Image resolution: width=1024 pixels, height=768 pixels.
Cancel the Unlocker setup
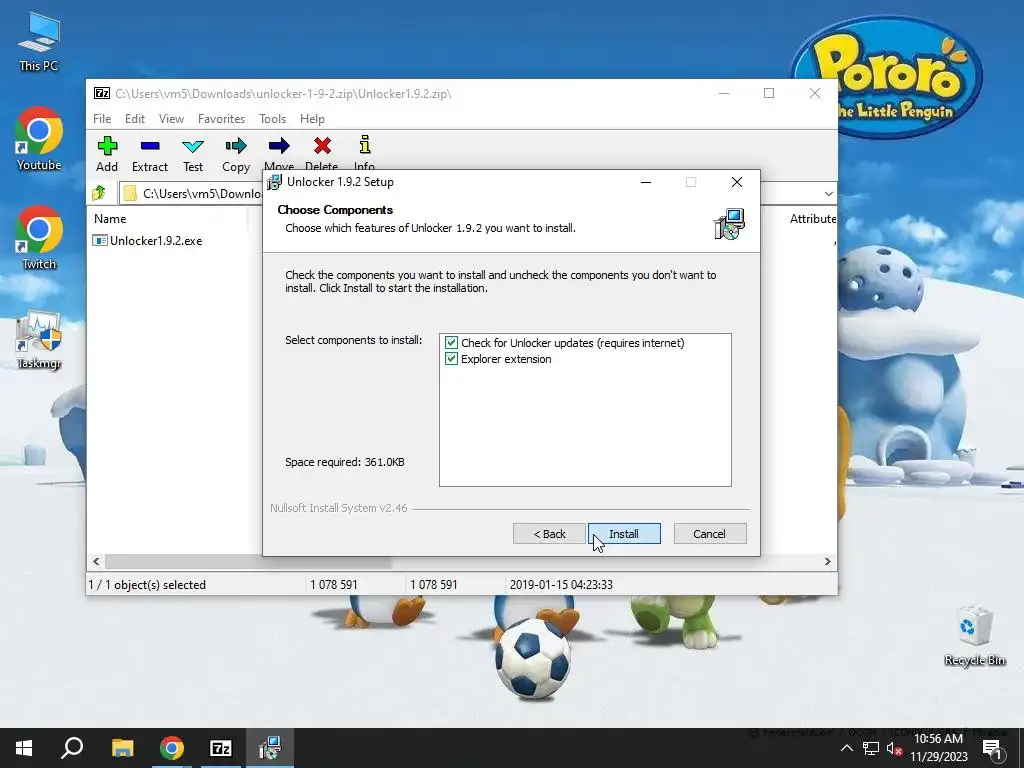coord(709,534)
